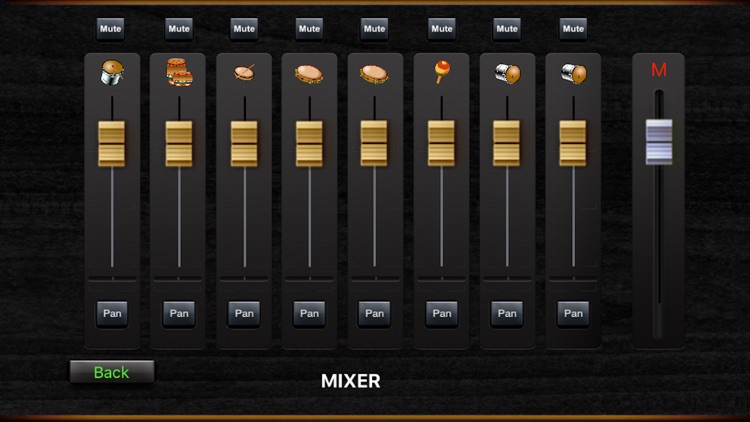
Task: Click the maraca channel fader knob
Action: pyautogui.click(x=441, y=144)
